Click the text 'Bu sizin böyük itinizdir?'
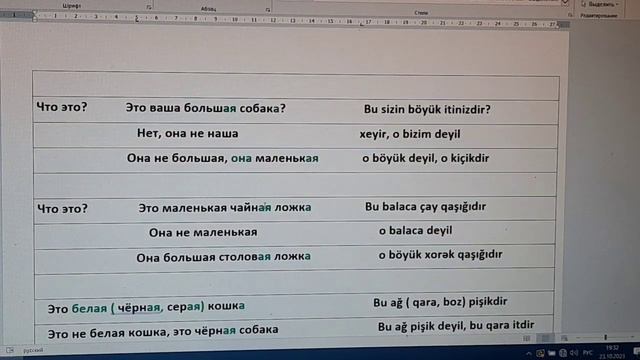The height and width of the screenshot is (360, 640). click(x=427, y=109)
